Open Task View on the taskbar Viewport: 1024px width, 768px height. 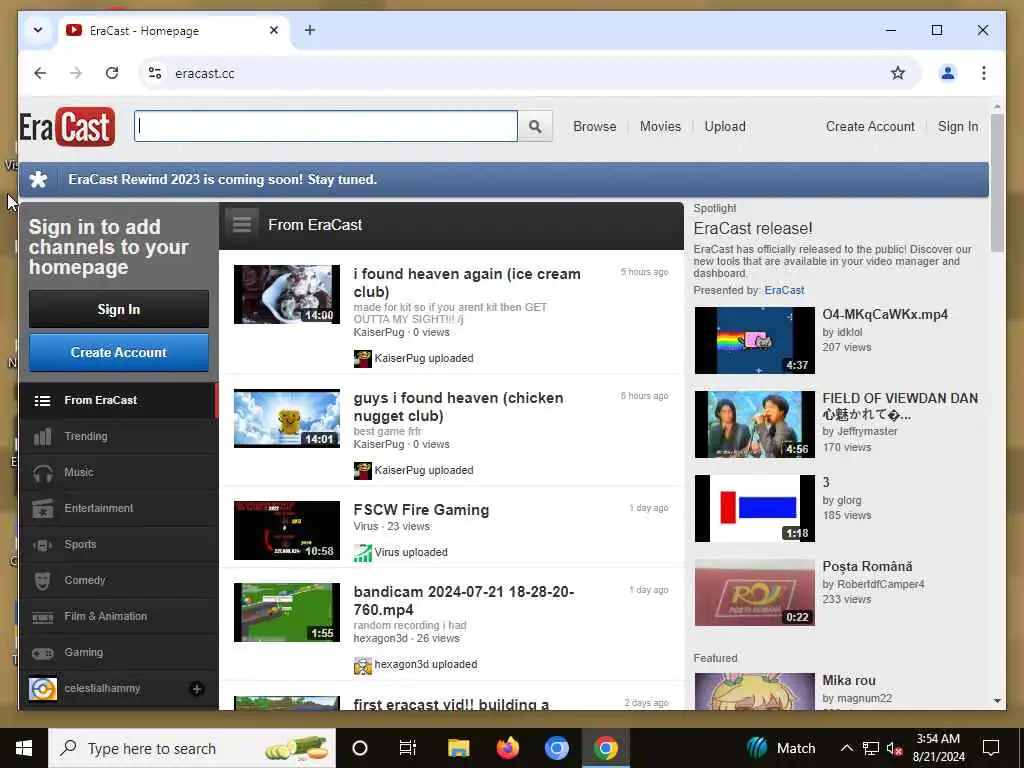[408, 748]
